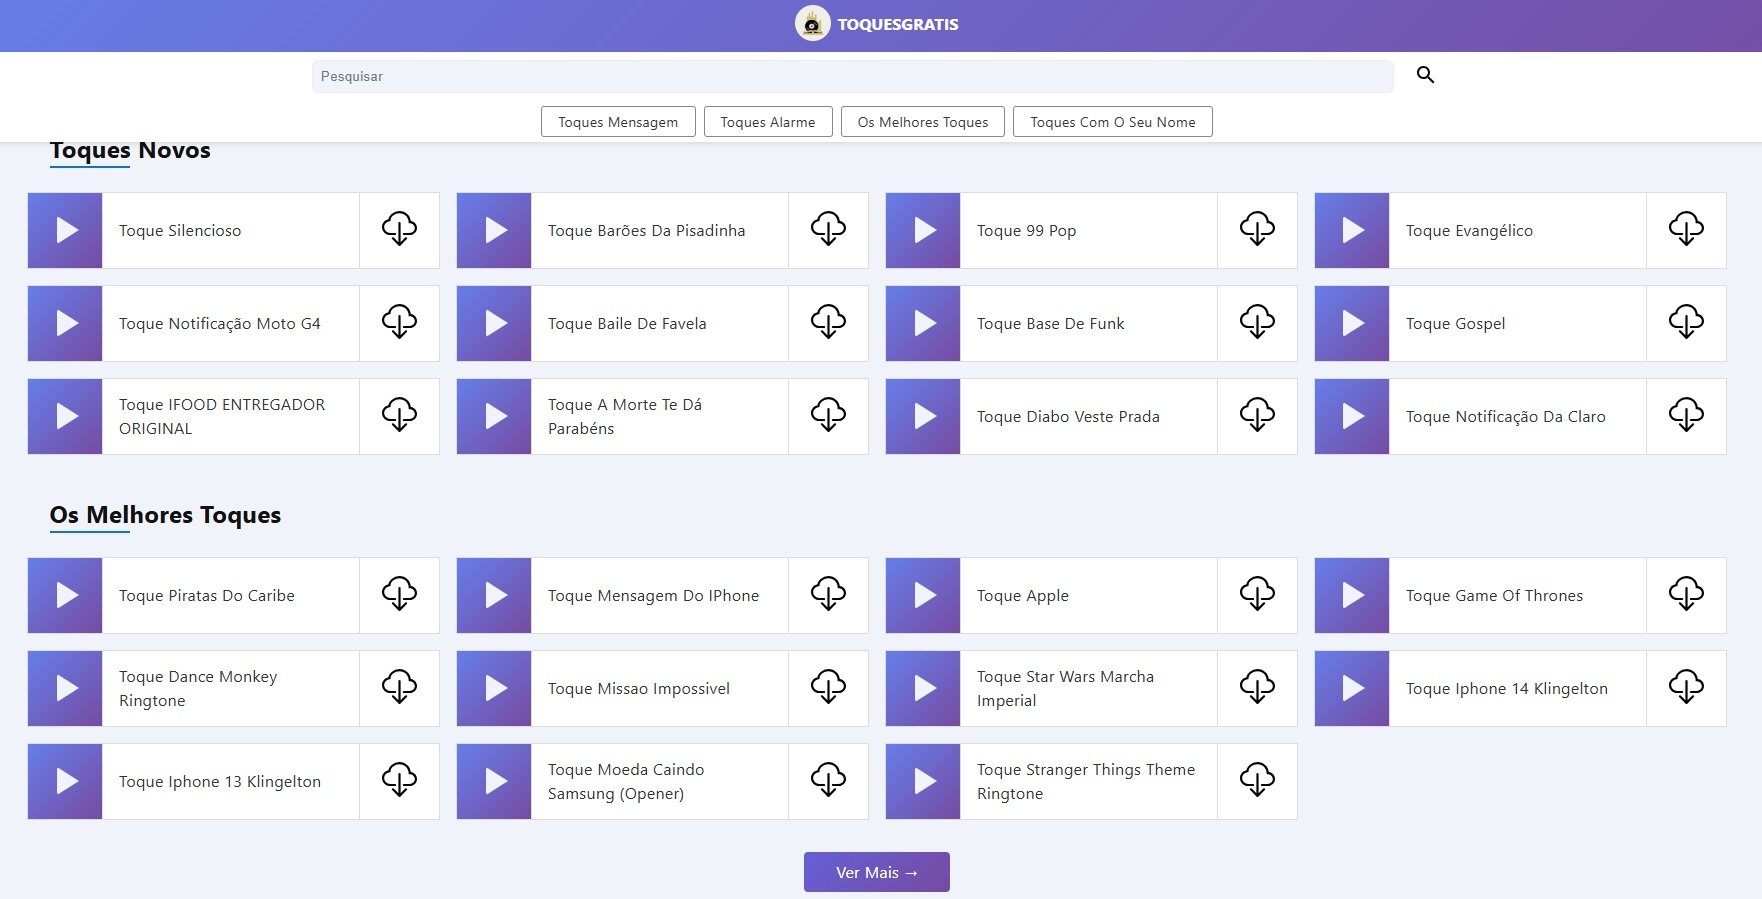Click the magnifying glass search icon

click(x=1425, y=75)
